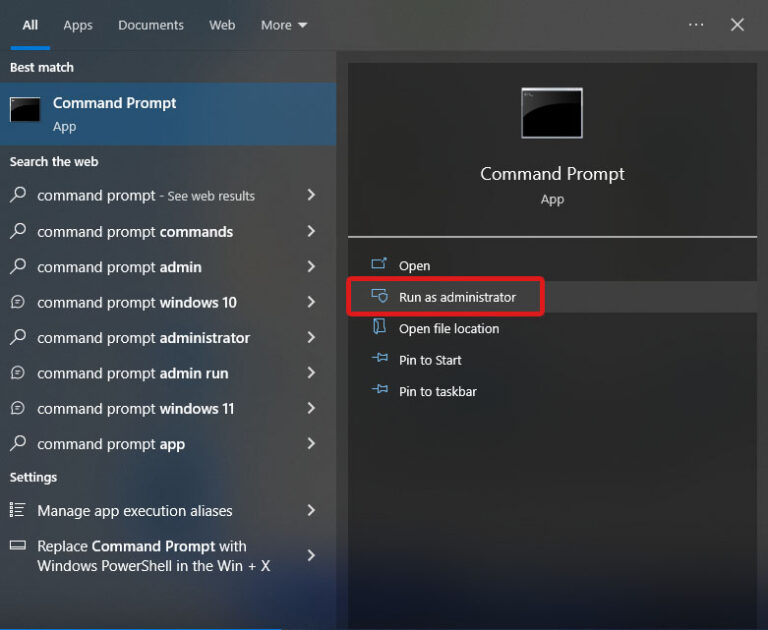Choose Run as administrator
Screen dimensions: 768x630
click(x=457, y=297)
